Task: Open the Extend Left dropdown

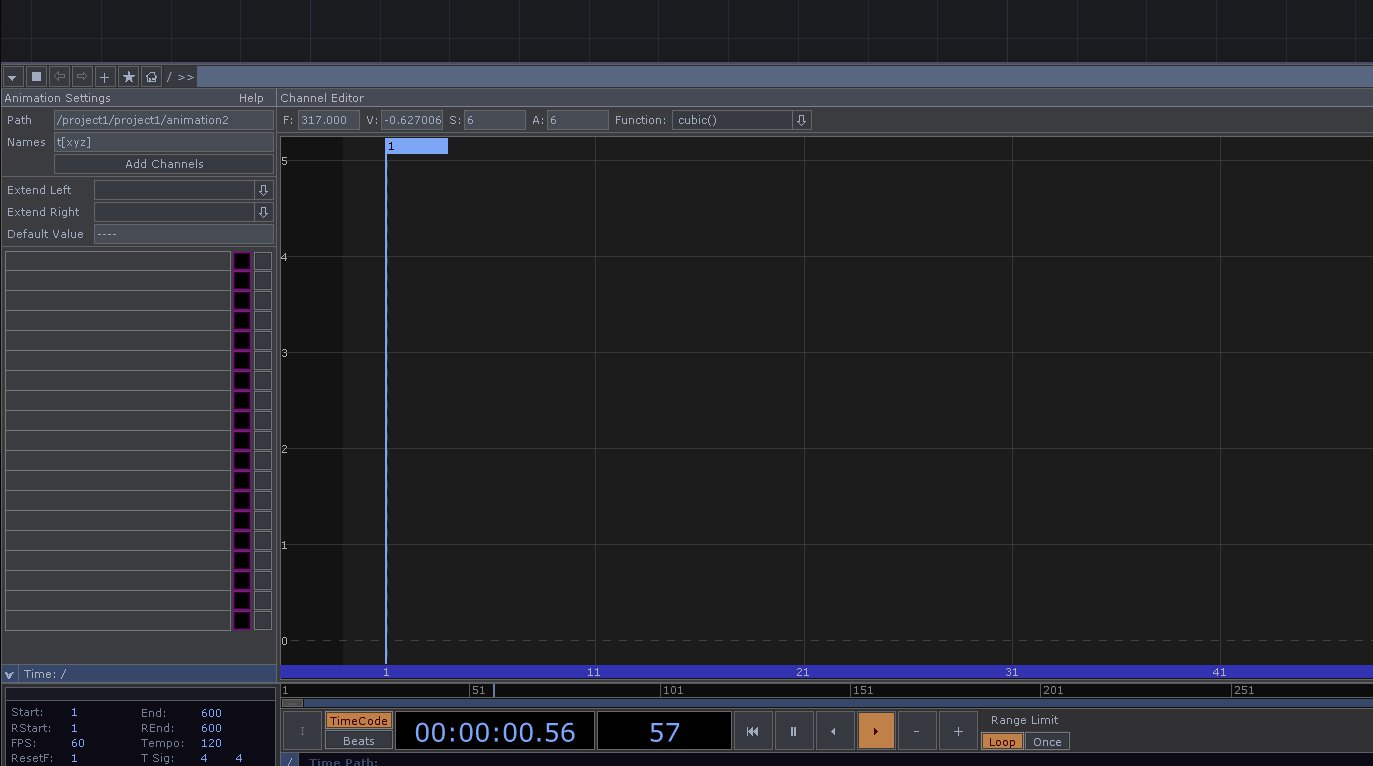Action: [x=264, y=190]
